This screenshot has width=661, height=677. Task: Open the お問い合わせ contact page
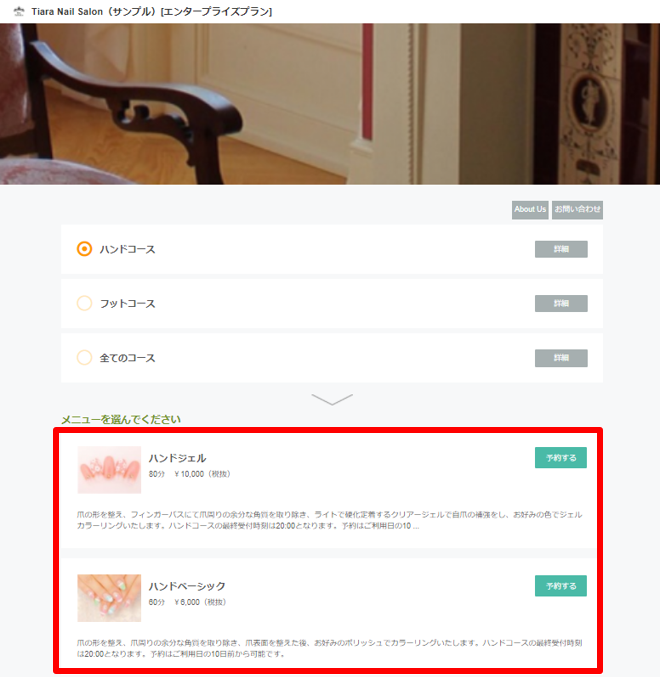(x=577, y=209)
